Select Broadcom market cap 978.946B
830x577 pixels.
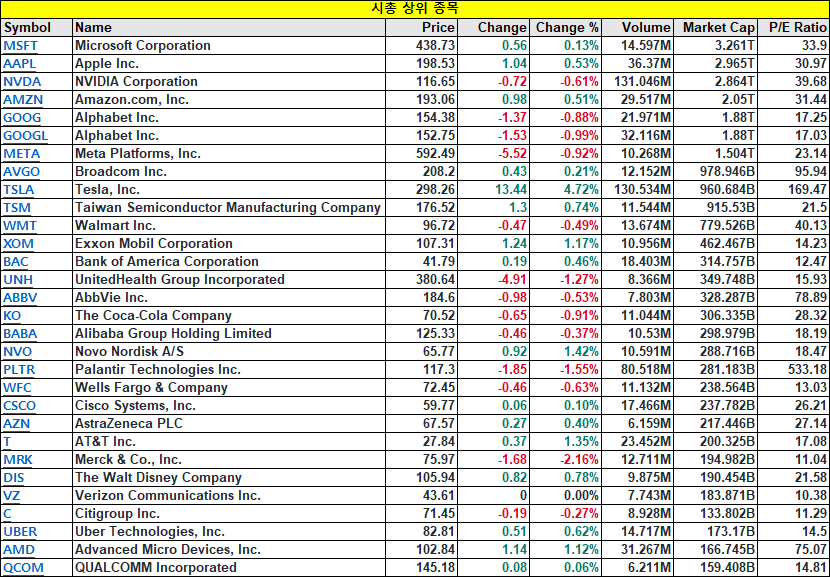(716, 172)
